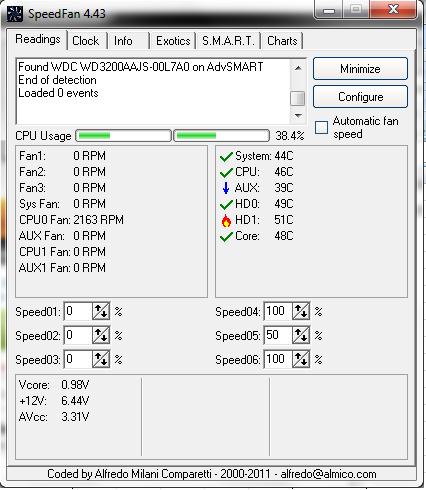Focus the Speed05 field showing 50
Viewport: 426px width, 490px height.
click(x=278, y=335)
